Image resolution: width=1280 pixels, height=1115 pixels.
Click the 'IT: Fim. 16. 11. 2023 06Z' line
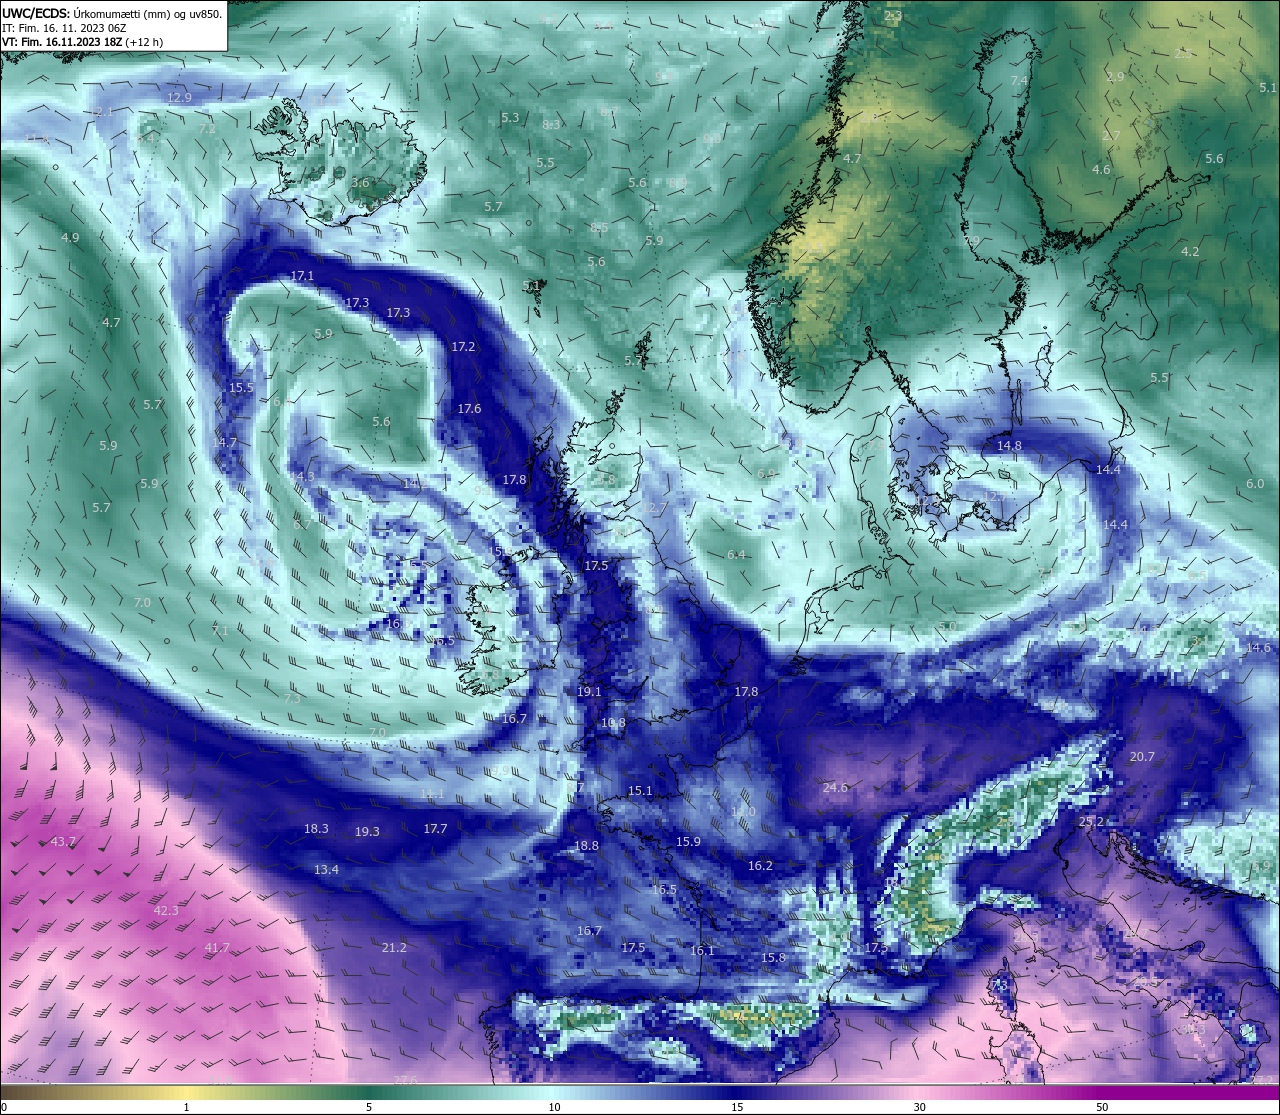[64, 28]
